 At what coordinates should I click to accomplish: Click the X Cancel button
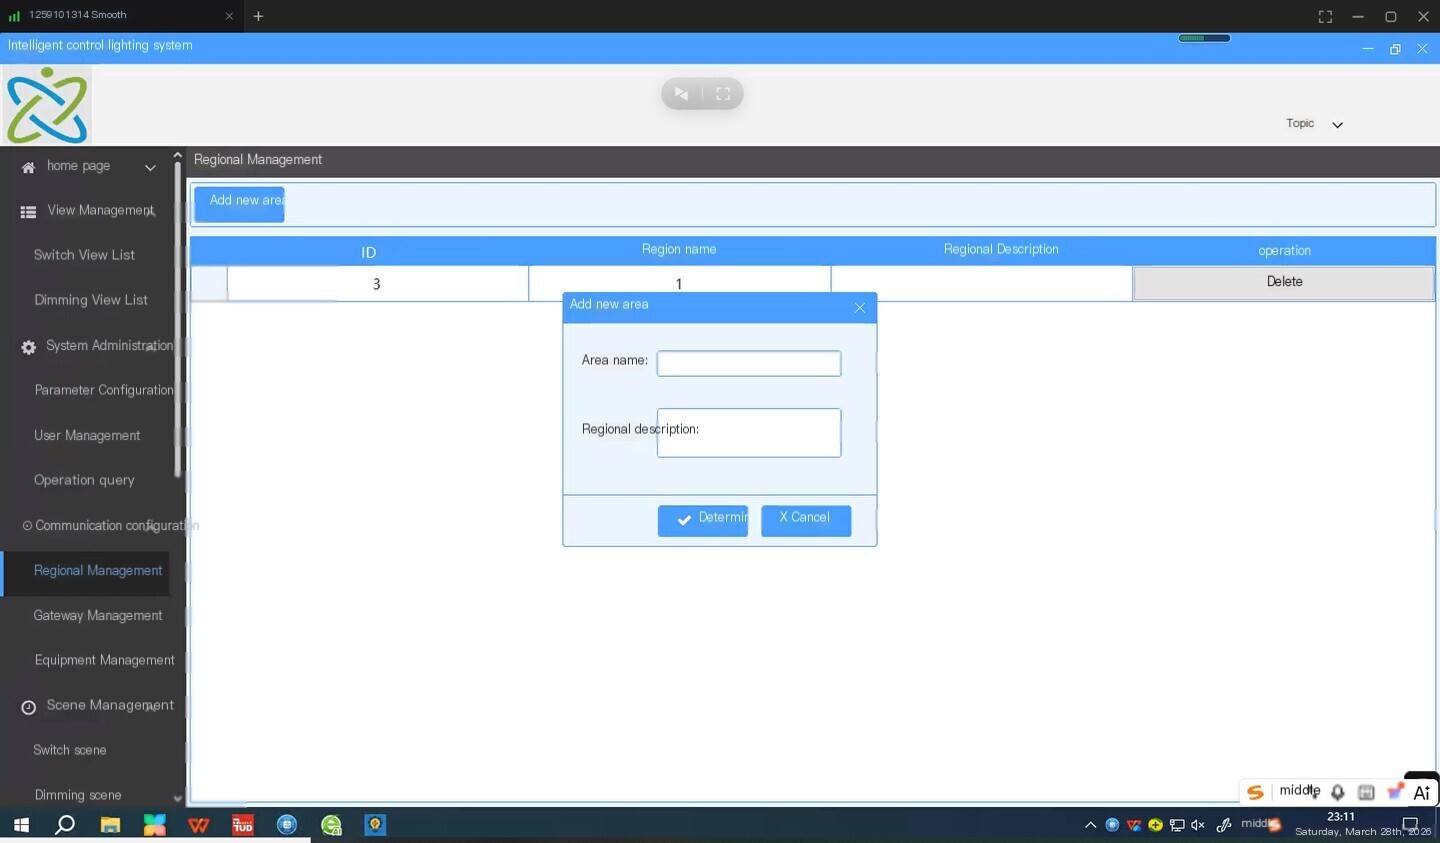pyautogui.click(x=805, y=520)
